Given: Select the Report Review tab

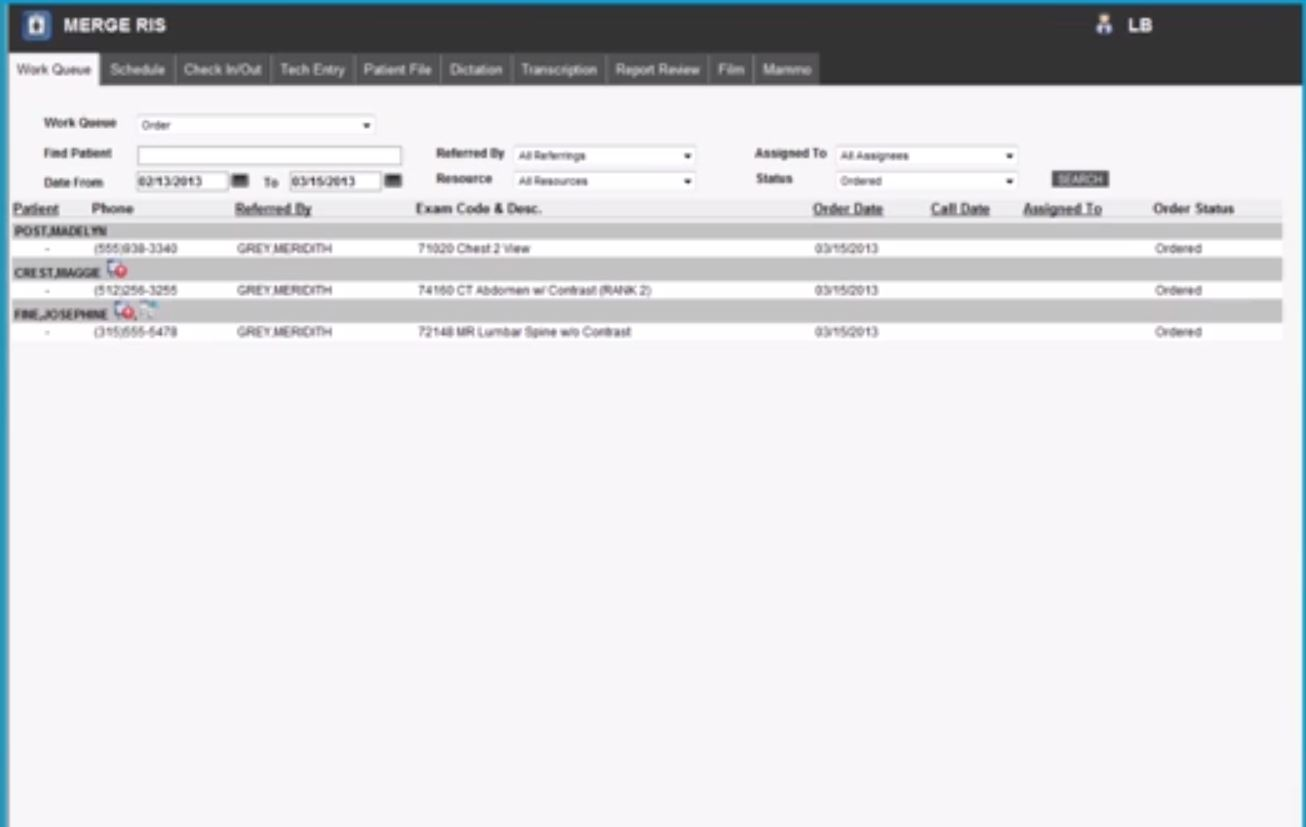Looking at the screenshot, I should (657, 70).
